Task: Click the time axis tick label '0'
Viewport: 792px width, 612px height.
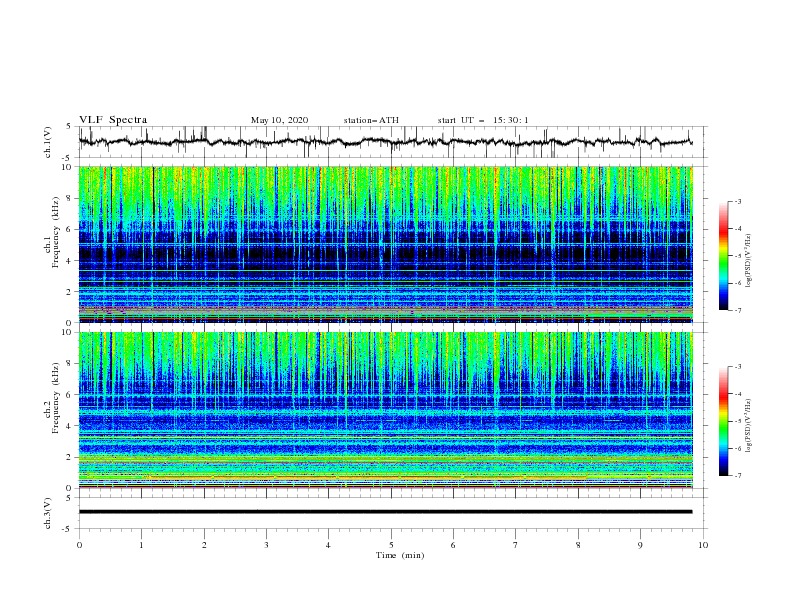Action: [79, 545]
